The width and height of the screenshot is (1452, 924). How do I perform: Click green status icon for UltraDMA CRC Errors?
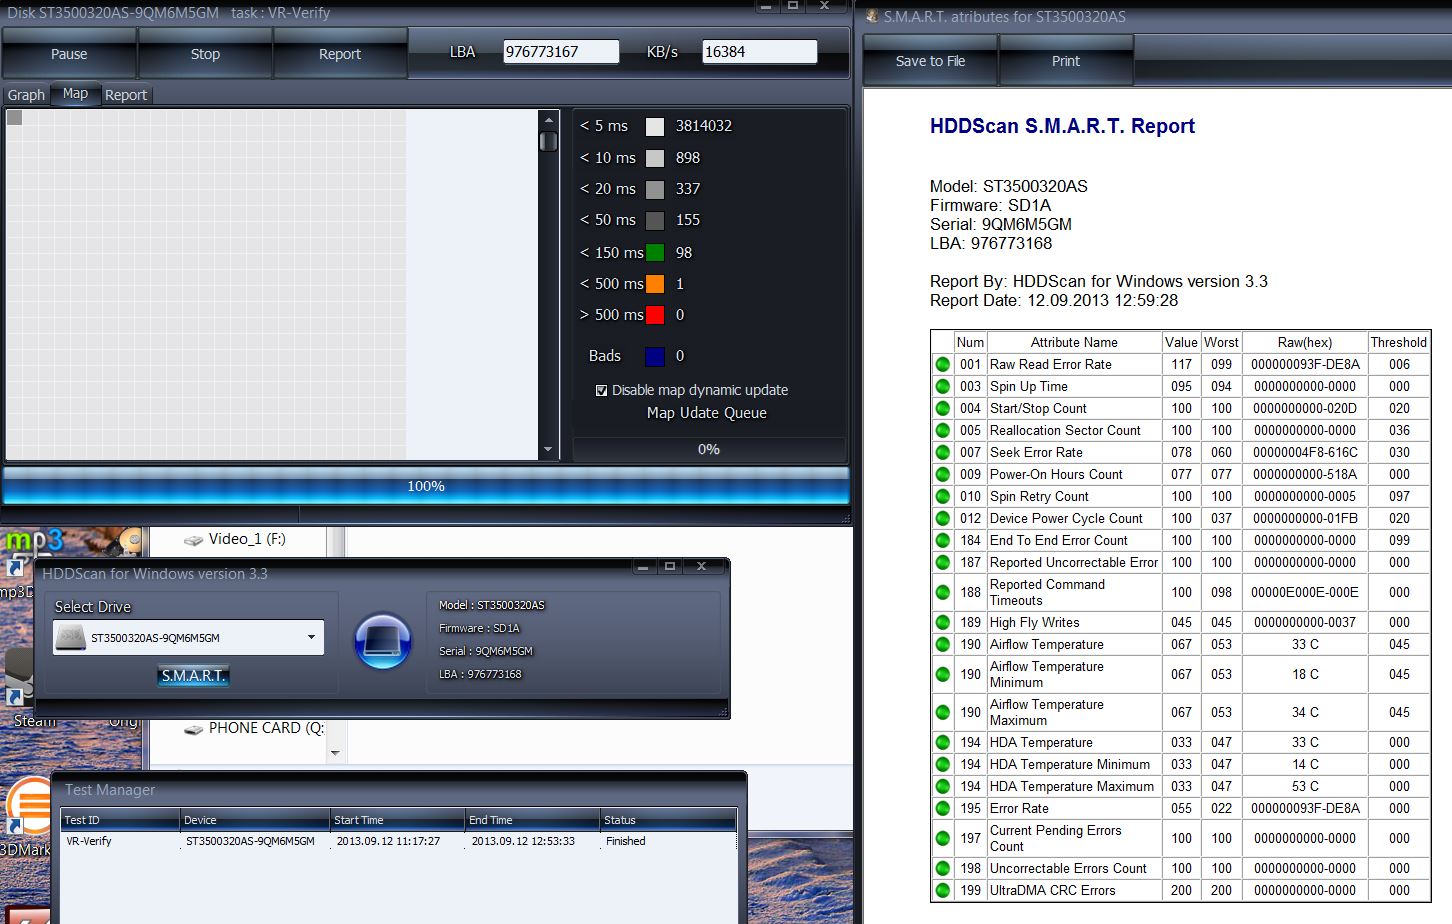tap(942, 891)
